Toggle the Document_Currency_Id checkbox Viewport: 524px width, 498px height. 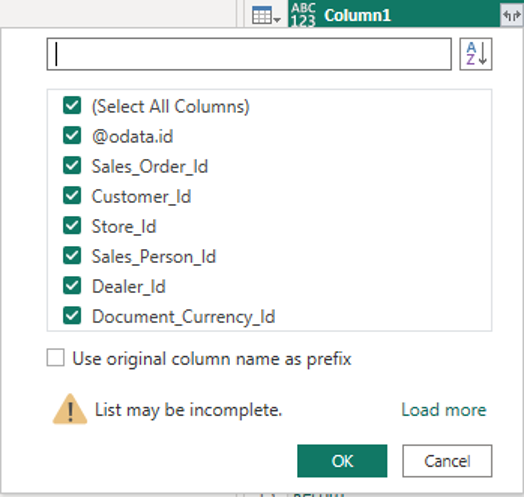pos(72,316)
